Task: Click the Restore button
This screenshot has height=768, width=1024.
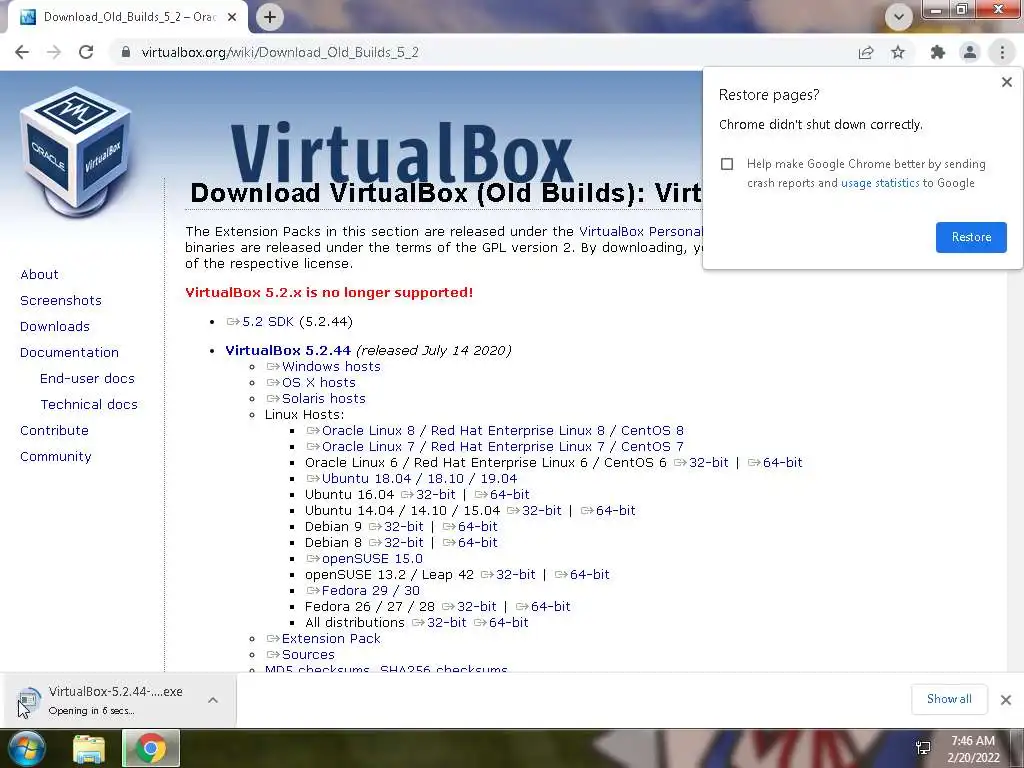Action: (971, 237)
